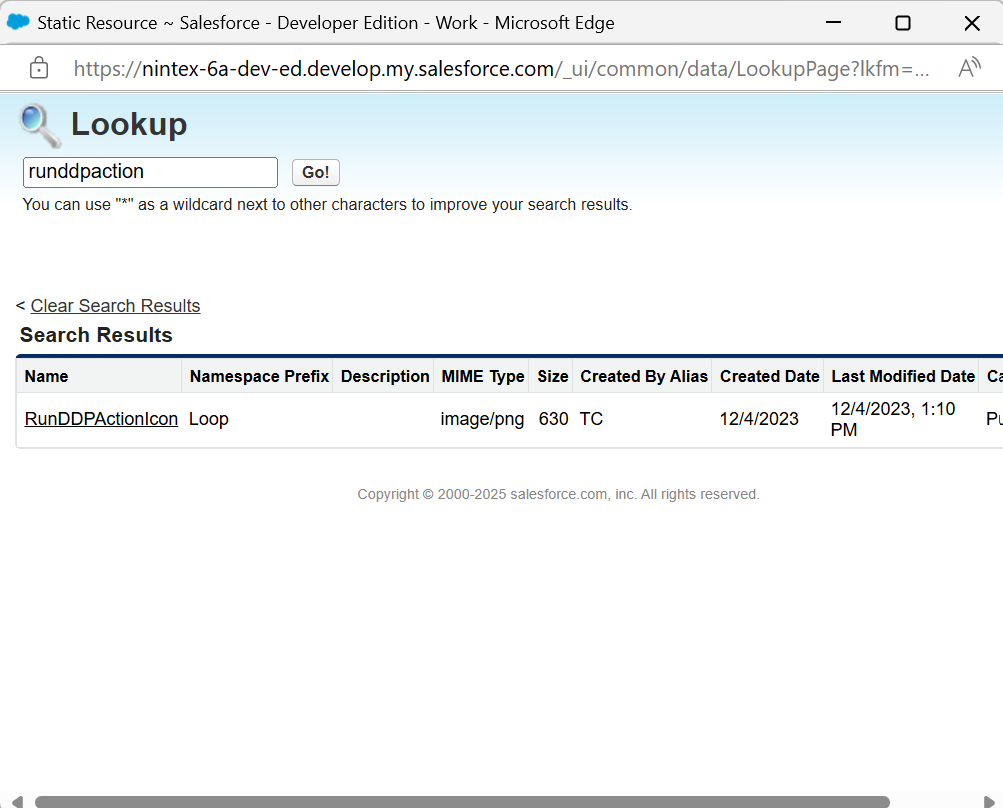Click the right arrow of horizontal scrollbar
Viewport: 1003px width, 808px height.
990,801
